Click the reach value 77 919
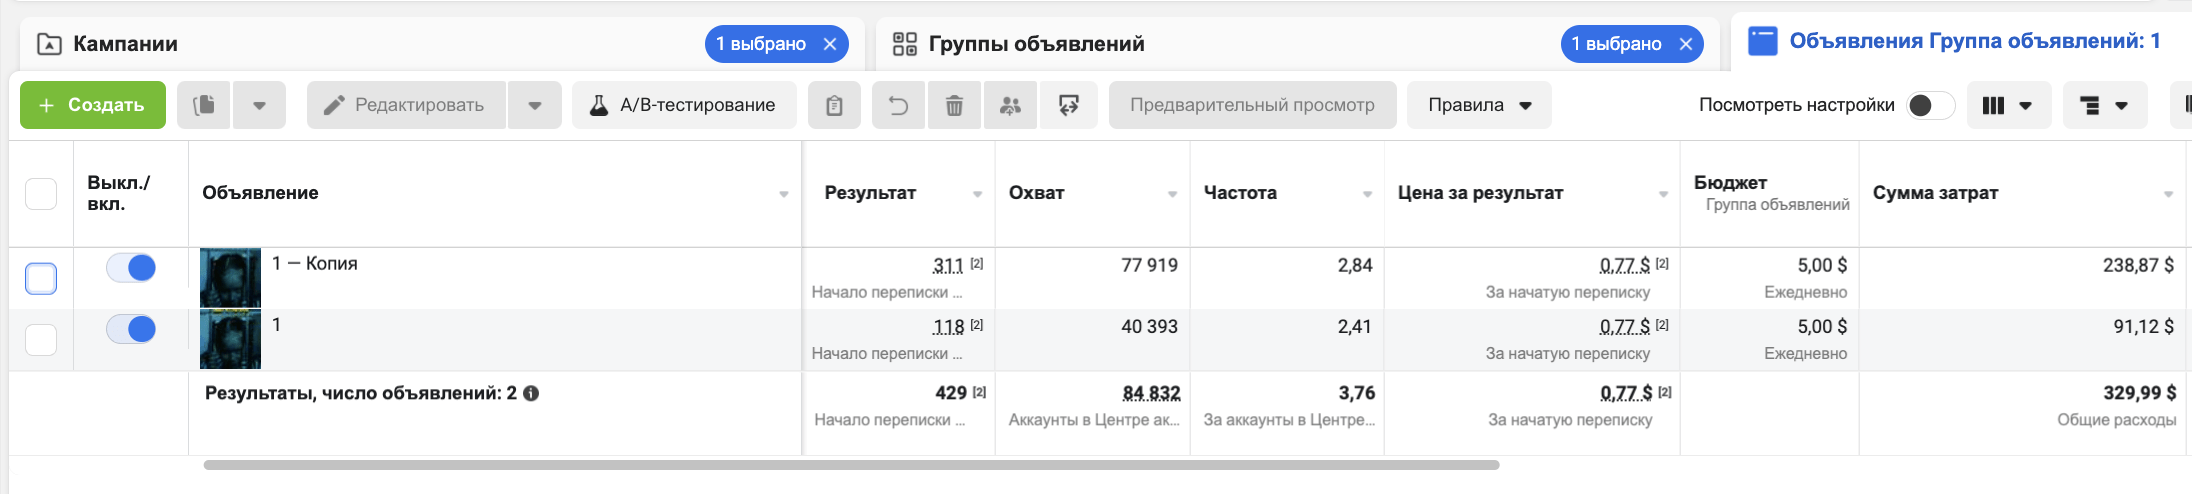The image size is (2192, 494). coord(1150,265)
